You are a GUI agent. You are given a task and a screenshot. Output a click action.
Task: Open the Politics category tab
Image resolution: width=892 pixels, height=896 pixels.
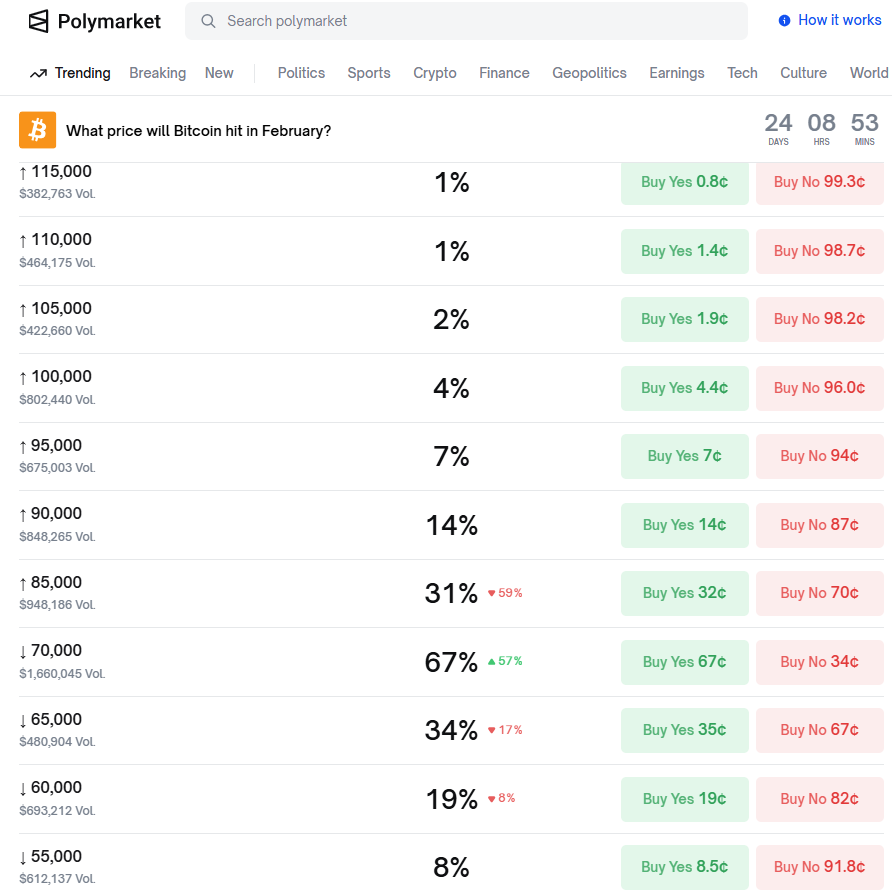(x=301, y=73)
